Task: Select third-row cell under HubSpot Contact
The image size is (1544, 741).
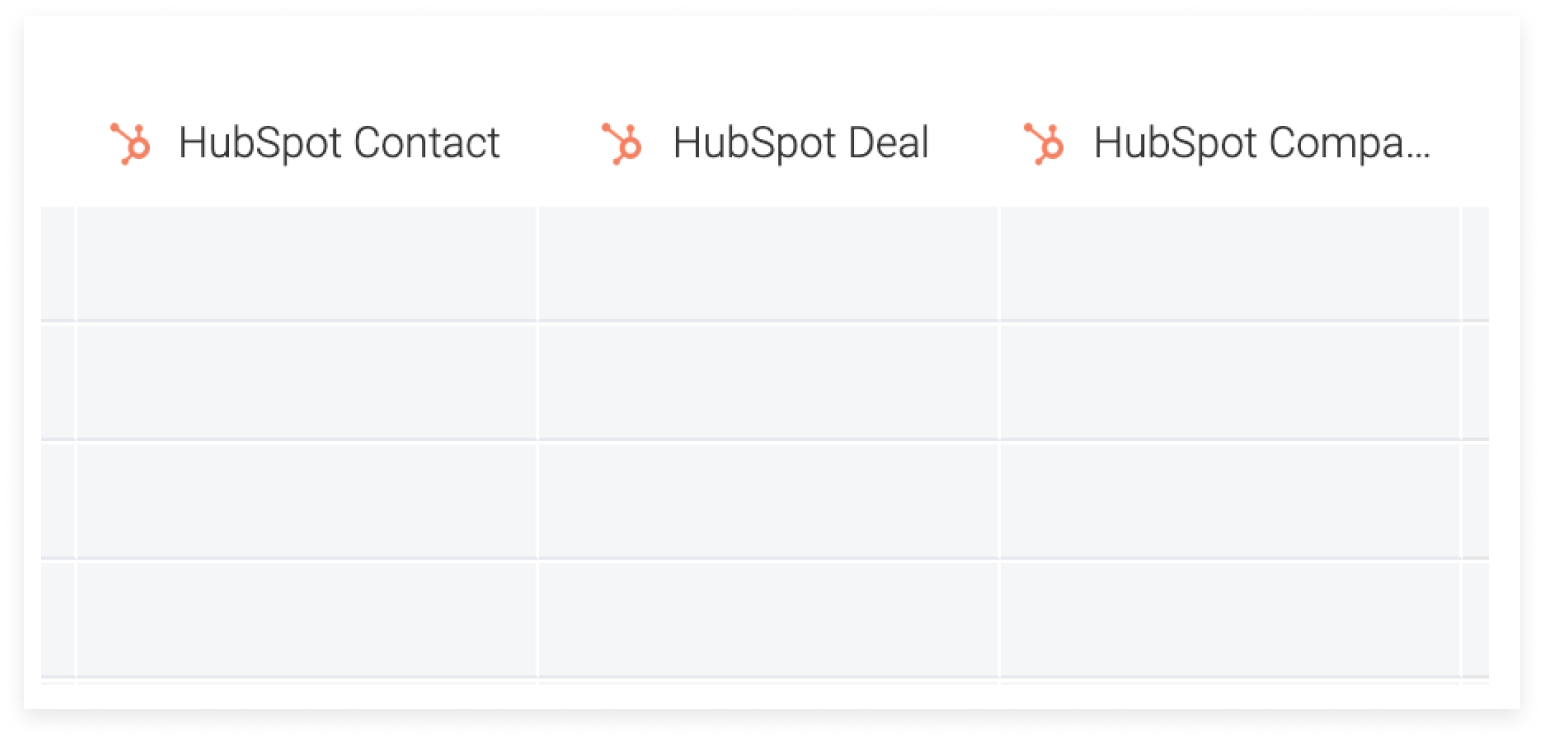Action: 307,500
